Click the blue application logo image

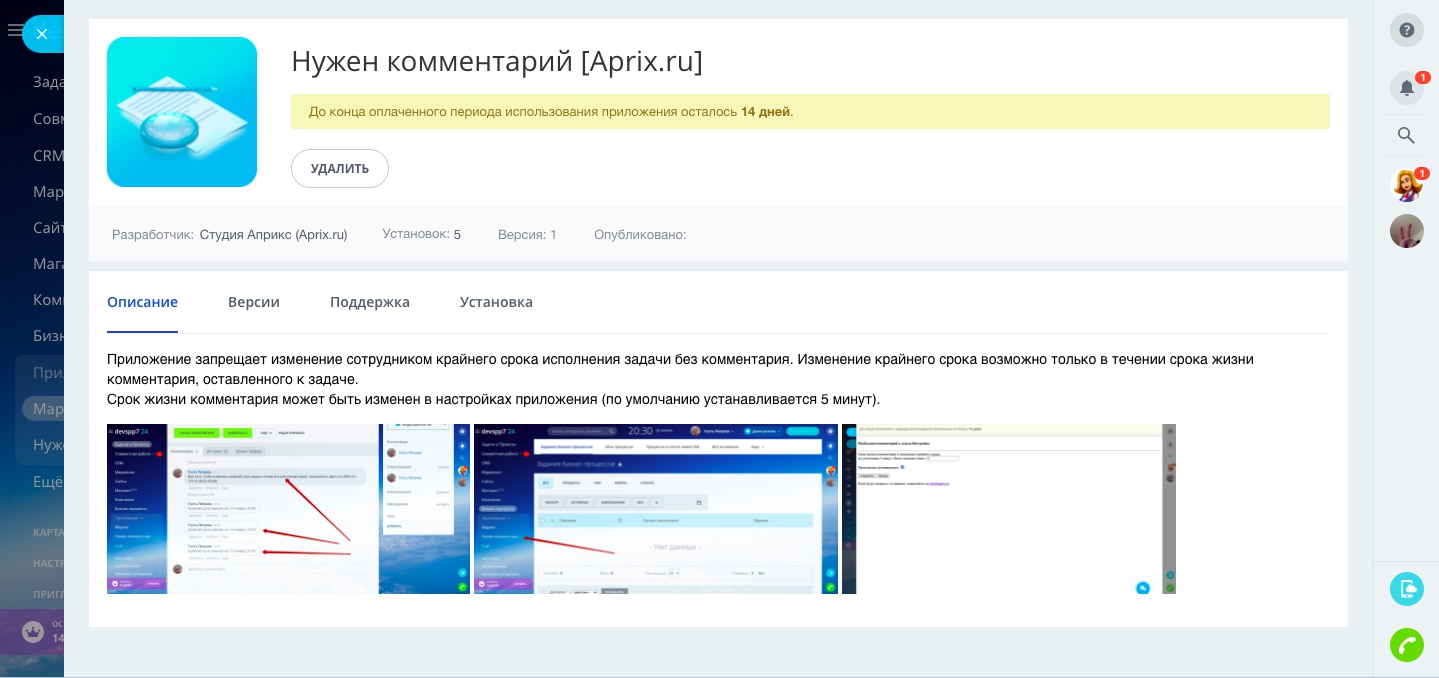pos(182,112)
